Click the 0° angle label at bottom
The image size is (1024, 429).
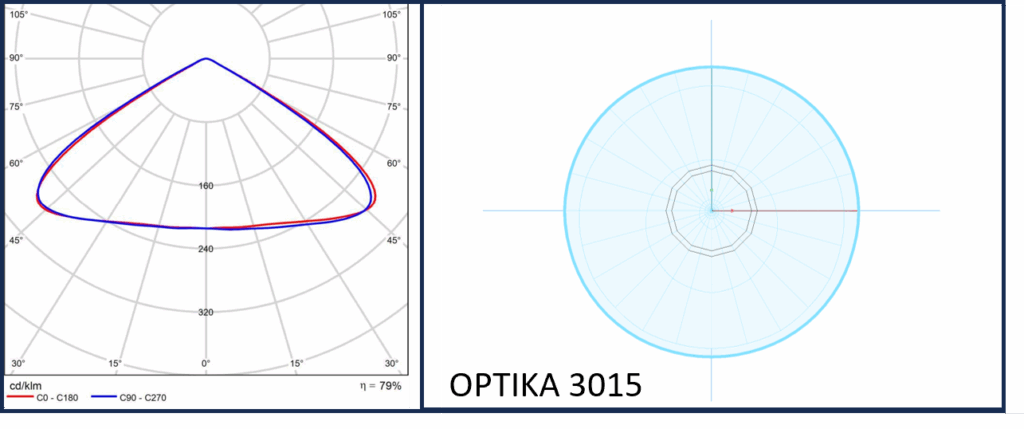(x=206, y=362)
